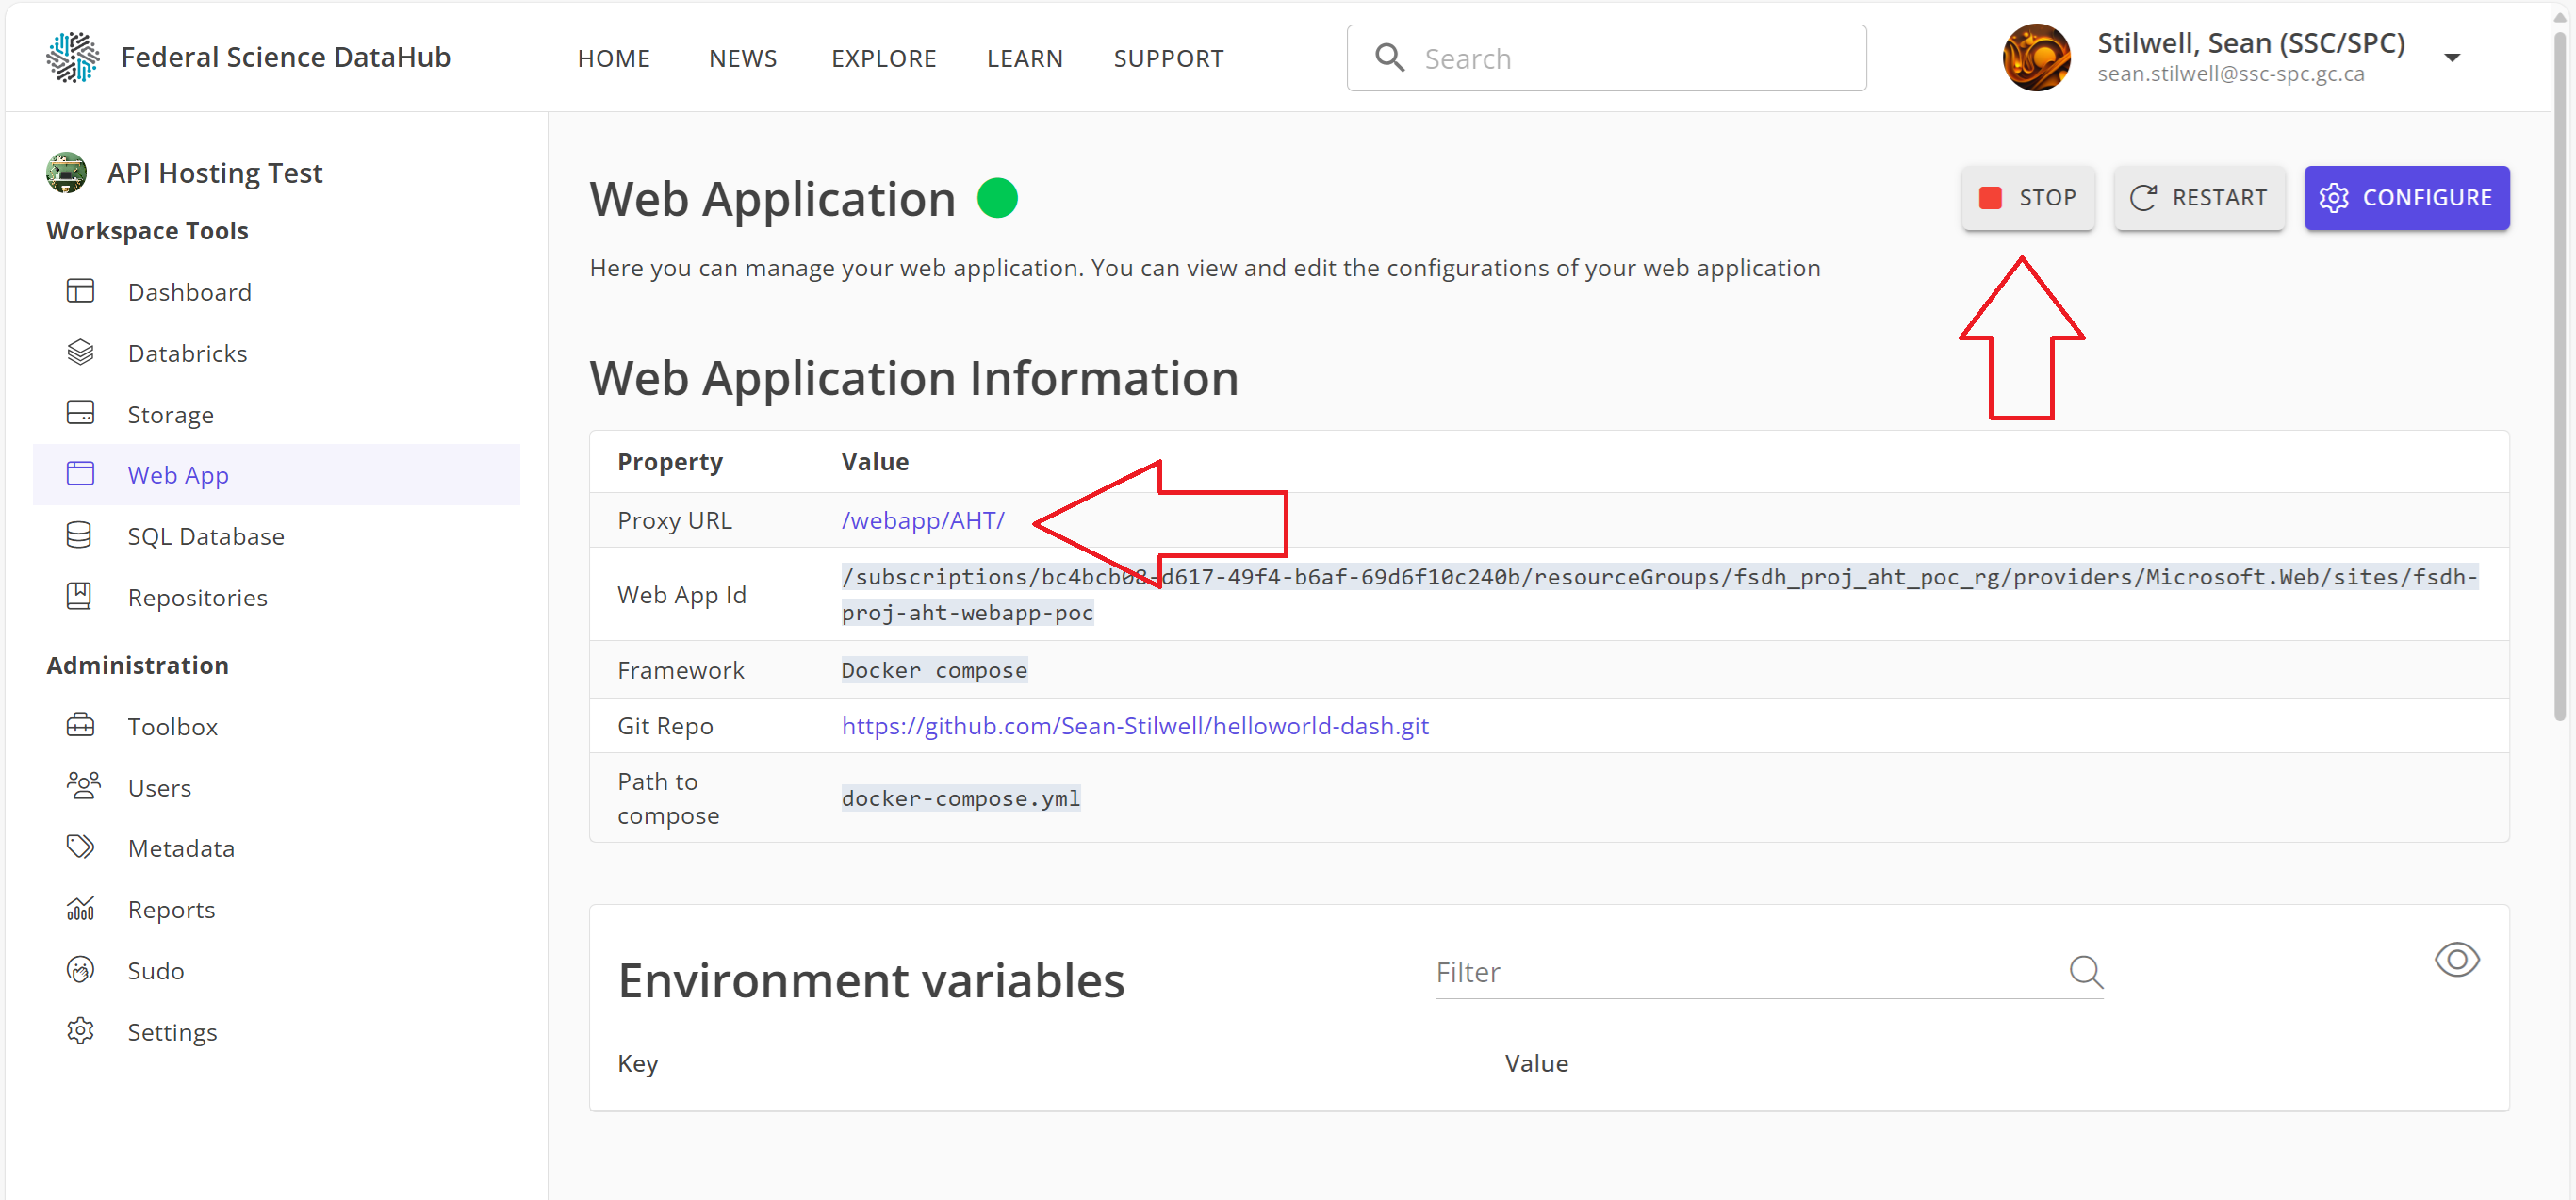This screenshot has width=2576, height=1200.
Task: Select the Databricks sidebar icon
Action: [x=80, y=352]
